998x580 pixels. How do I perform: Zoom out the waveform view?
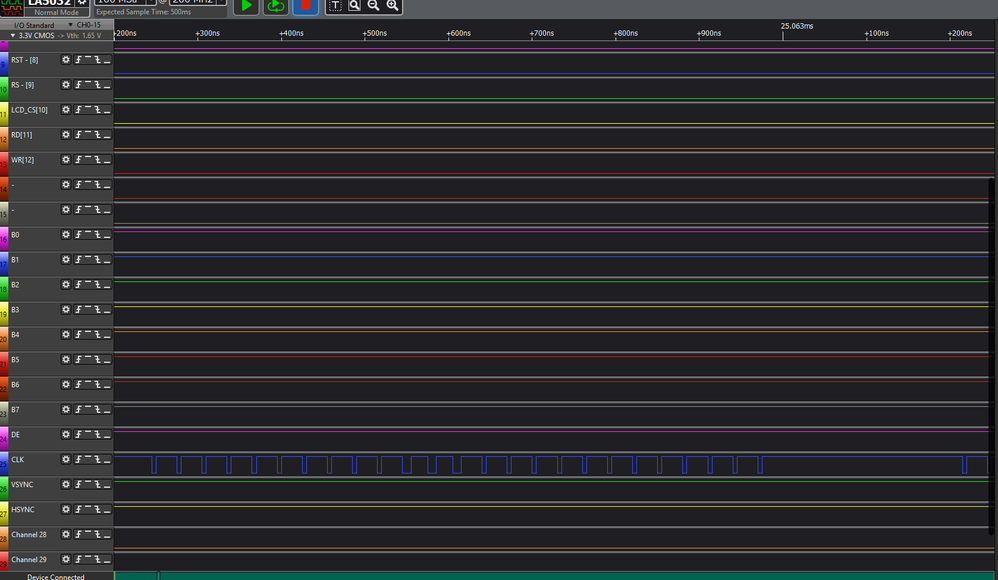coord(374,6)
